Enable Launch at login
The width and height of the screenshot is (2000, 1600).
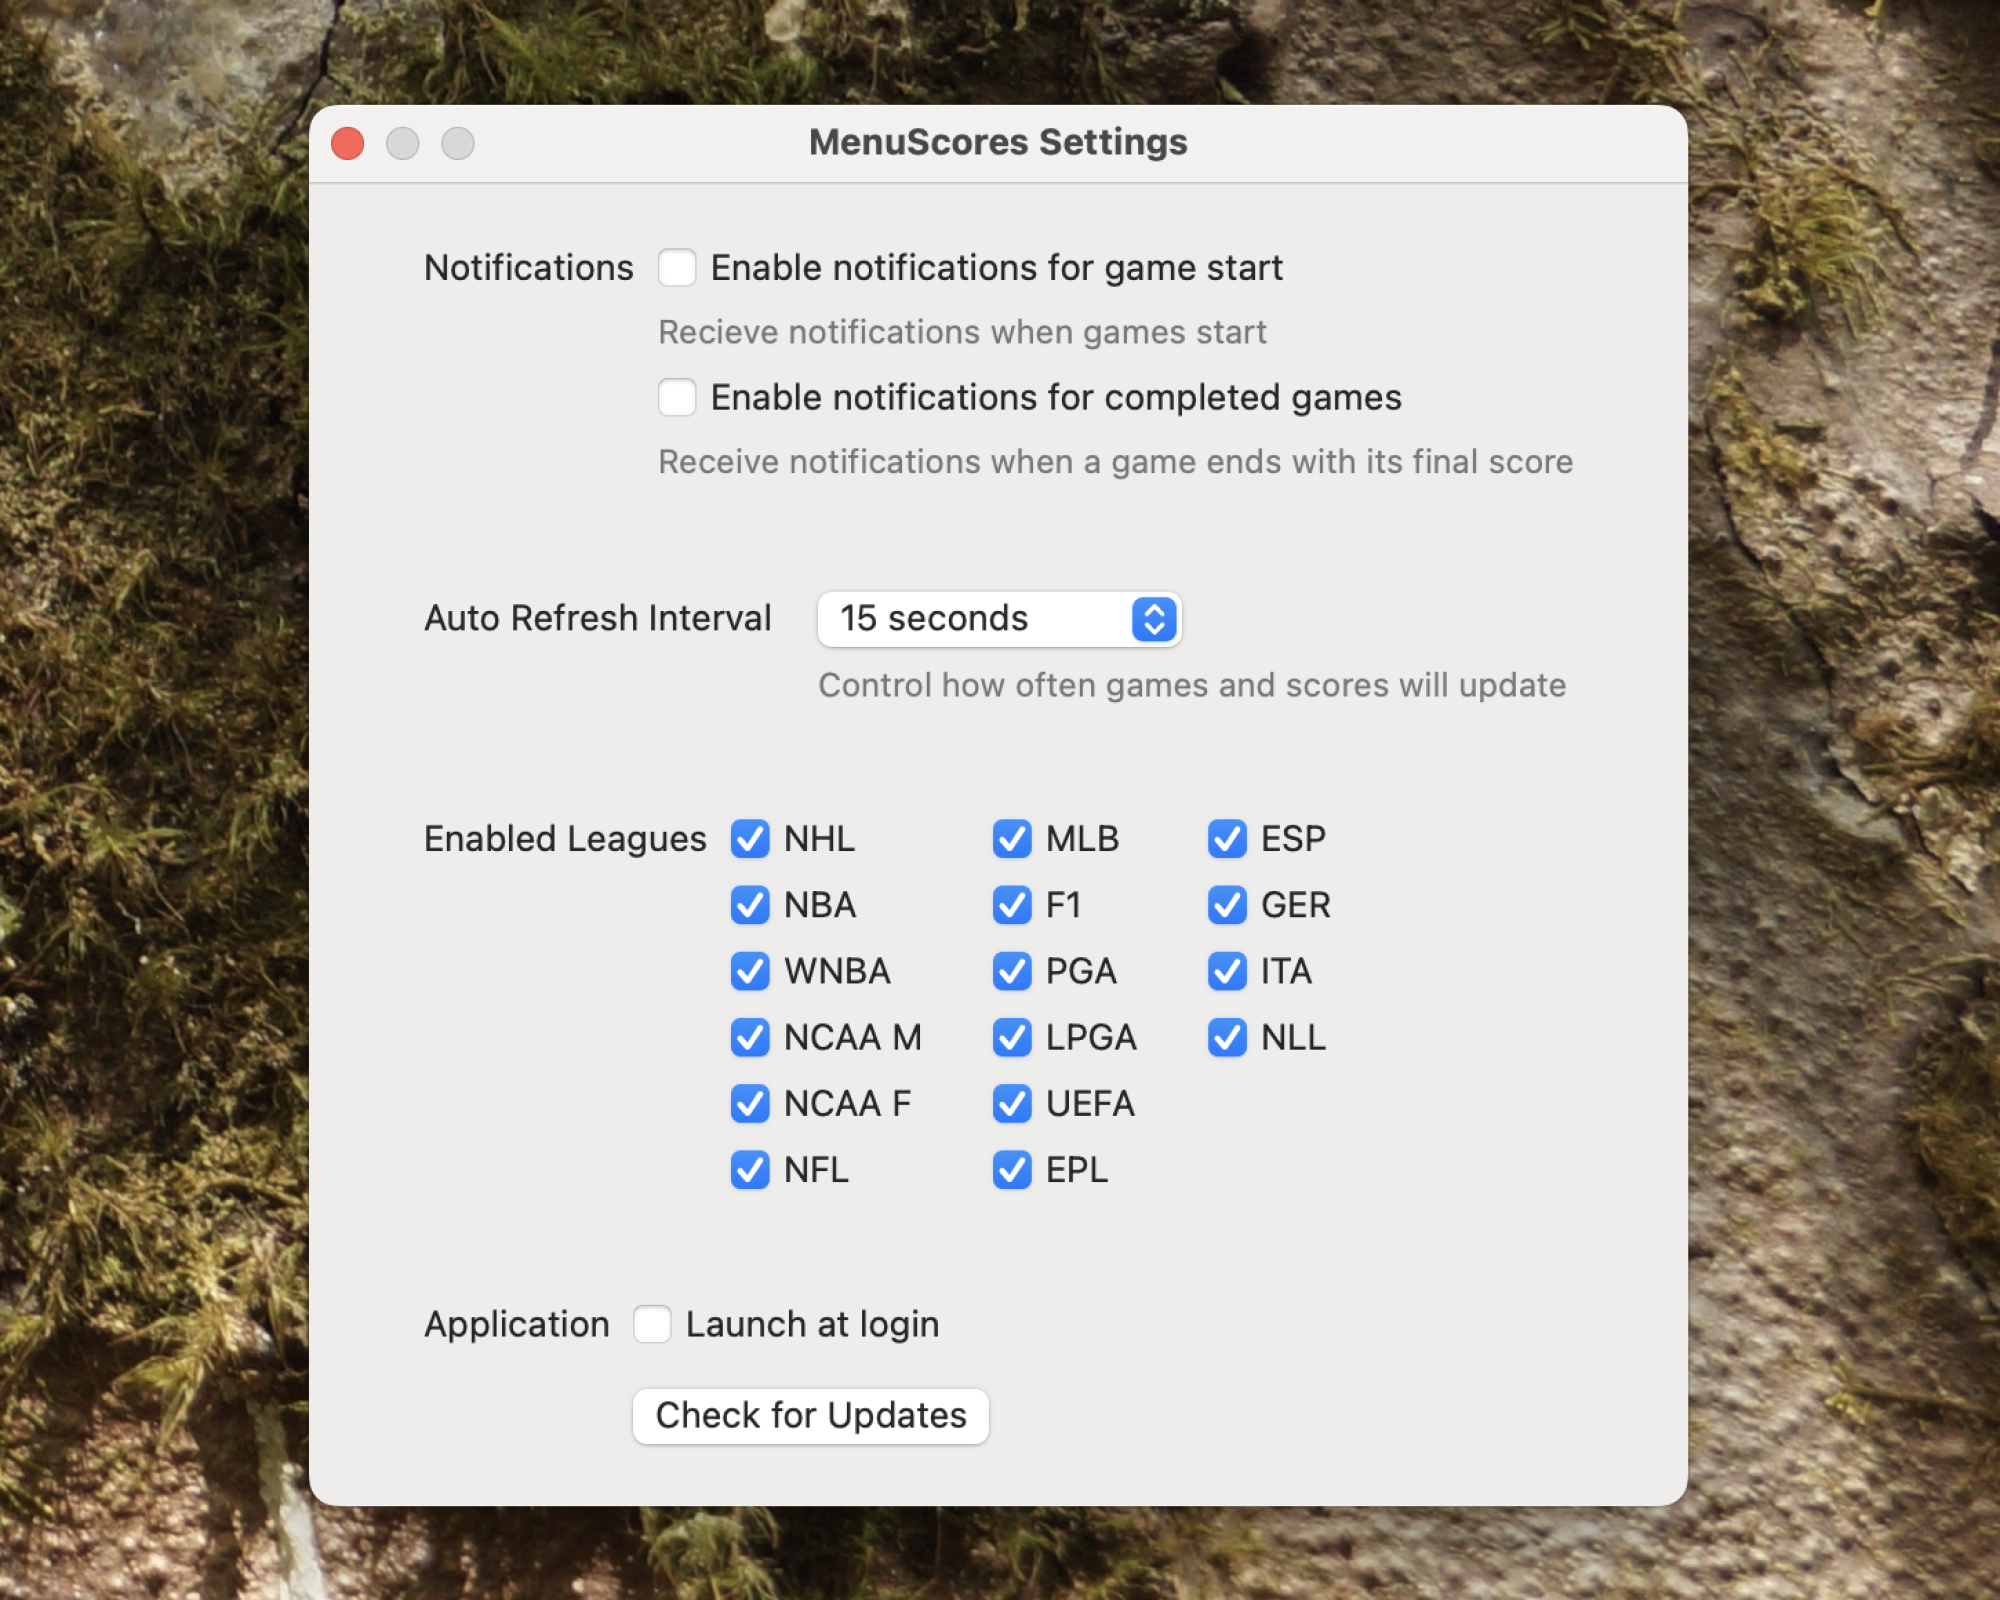[x=653, y=1323]
